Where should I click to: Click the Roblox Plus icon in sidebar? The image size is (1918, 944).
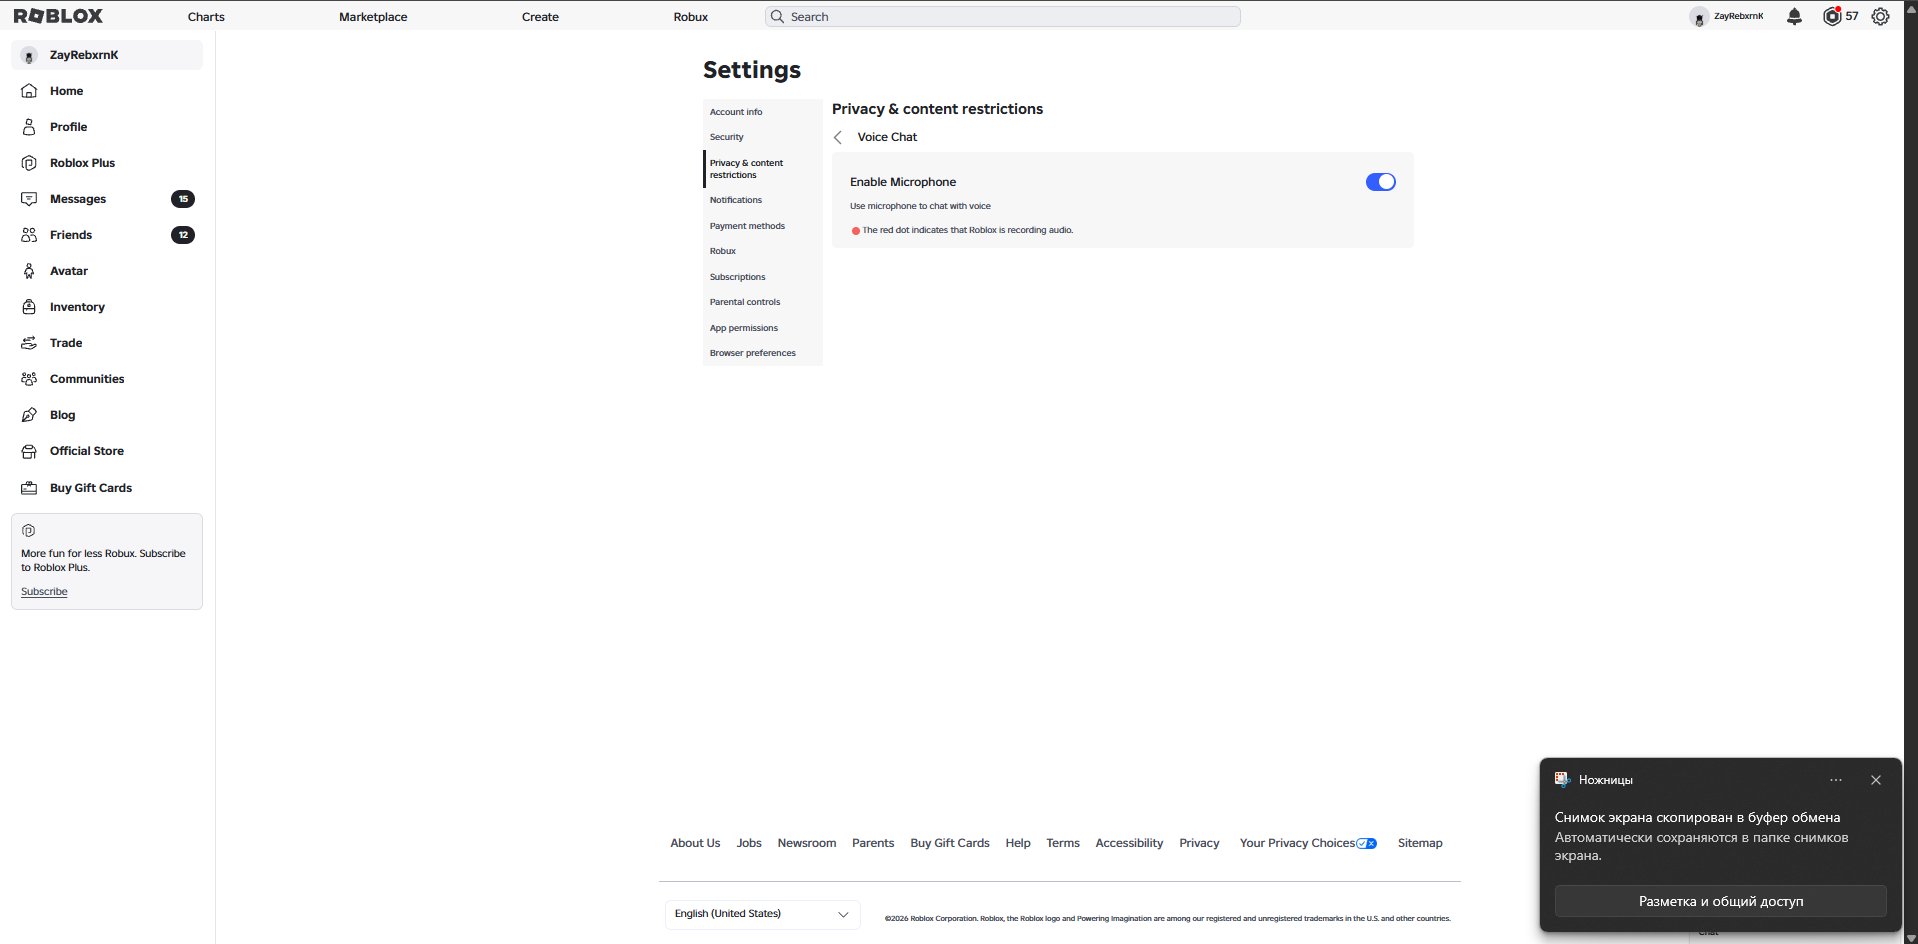(x=29, y=163)
